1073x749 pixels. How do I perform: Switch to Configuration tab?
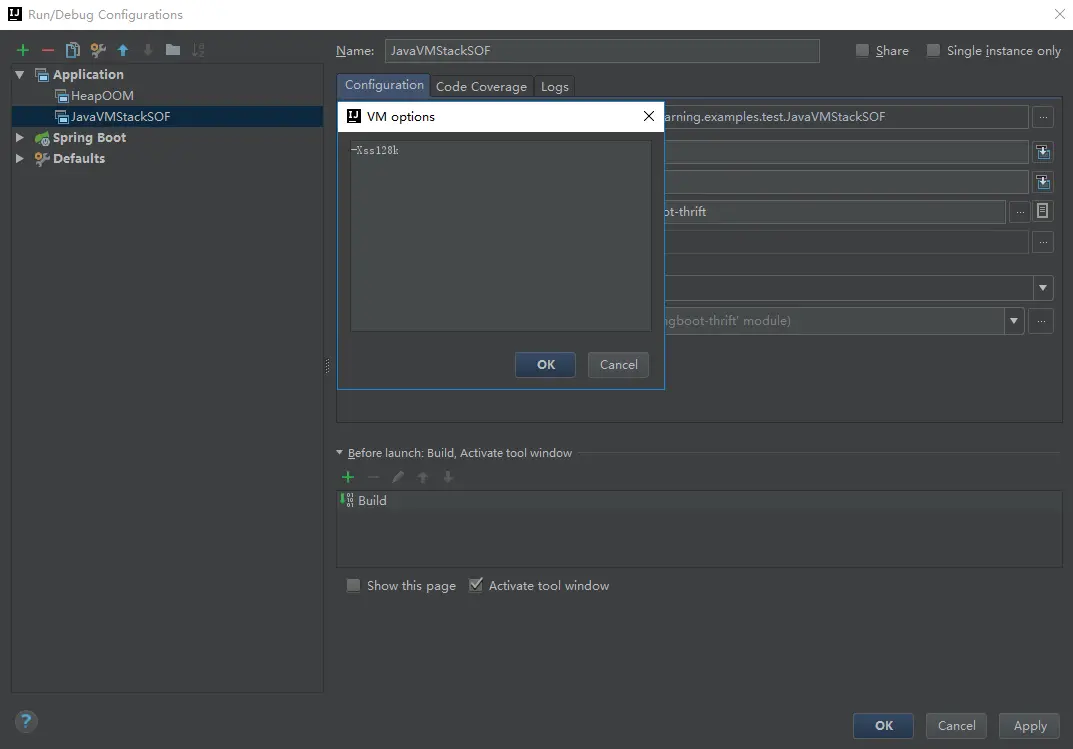tap(384, 85)
